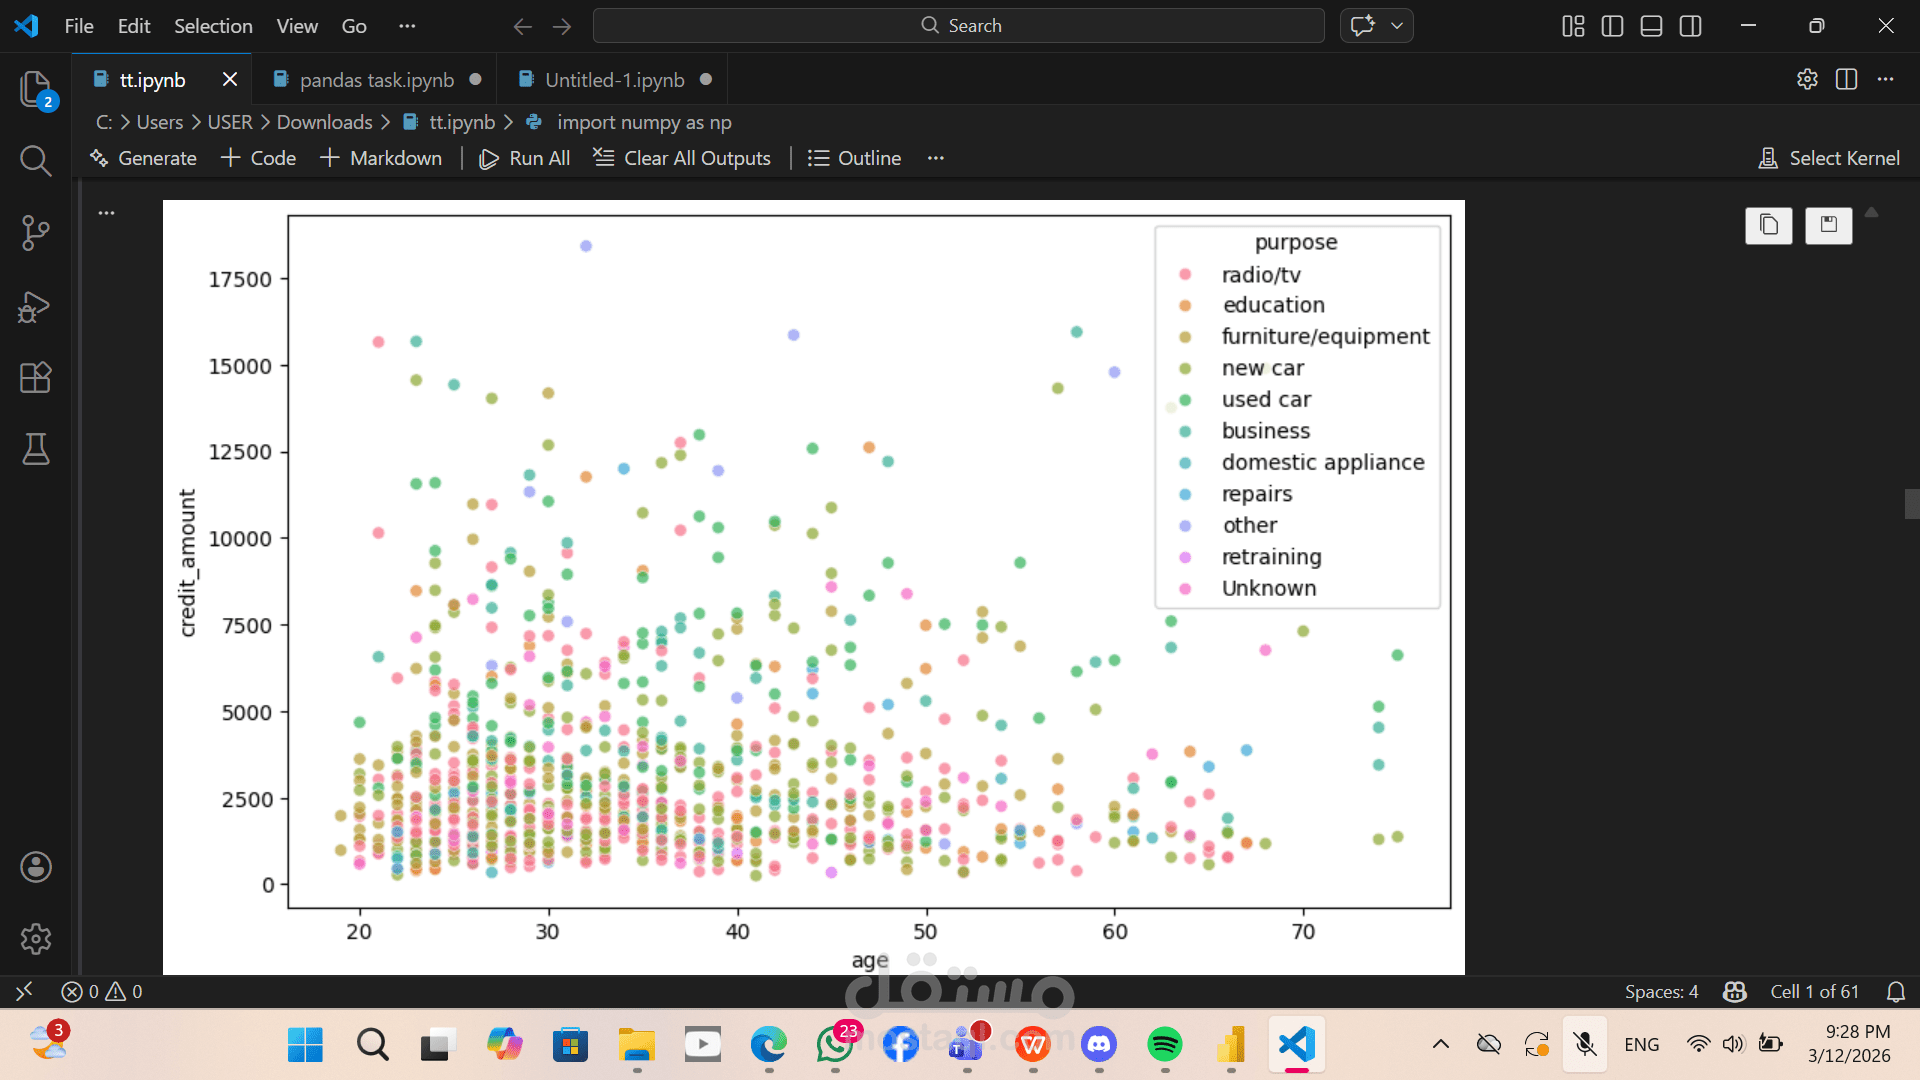Open the Extensions view

pos(36,378)
